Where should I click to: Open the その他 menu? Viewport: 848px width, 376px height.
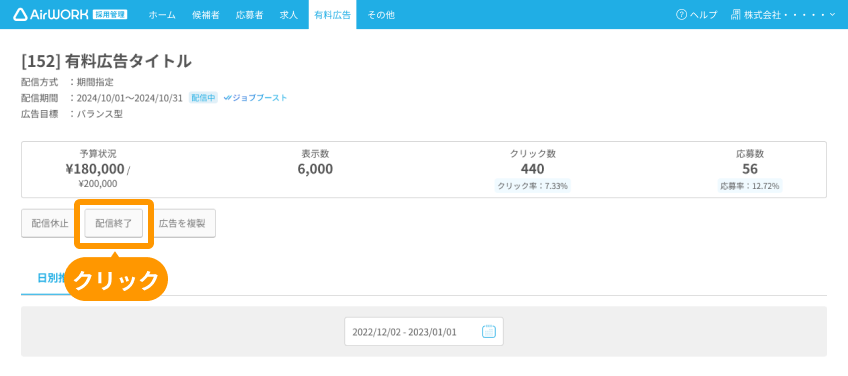[x=381, y=15]
